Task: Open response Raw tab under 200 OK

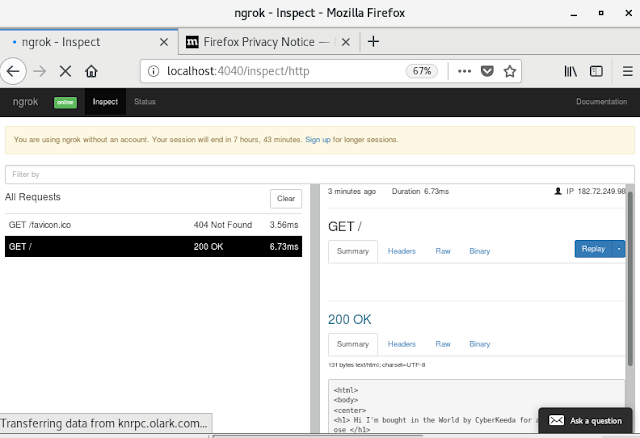Action: pyautogui.click(x=443, y=345)
